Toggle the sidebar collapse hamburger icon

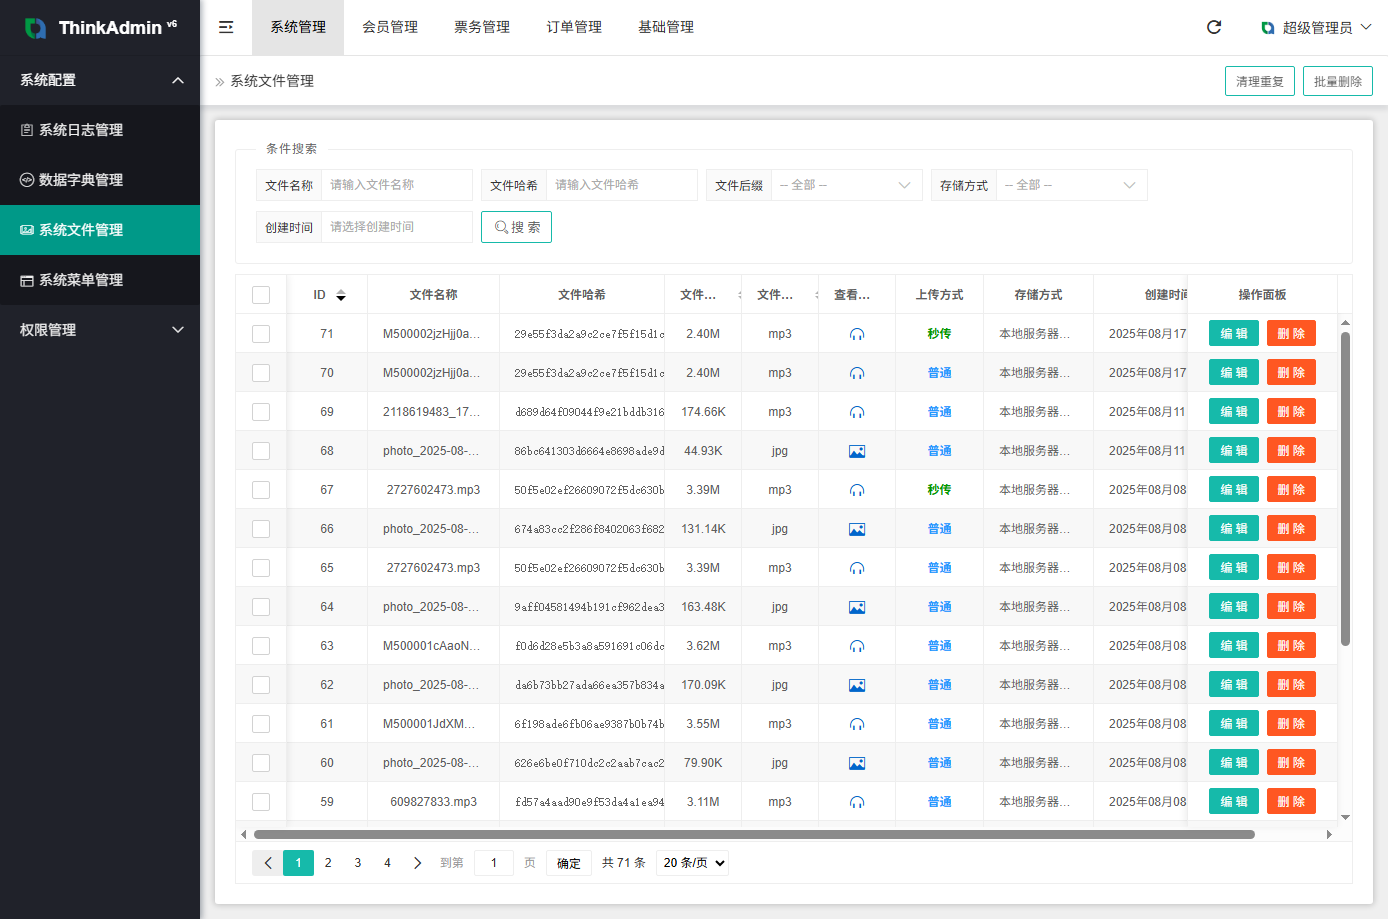coord(226,27)
